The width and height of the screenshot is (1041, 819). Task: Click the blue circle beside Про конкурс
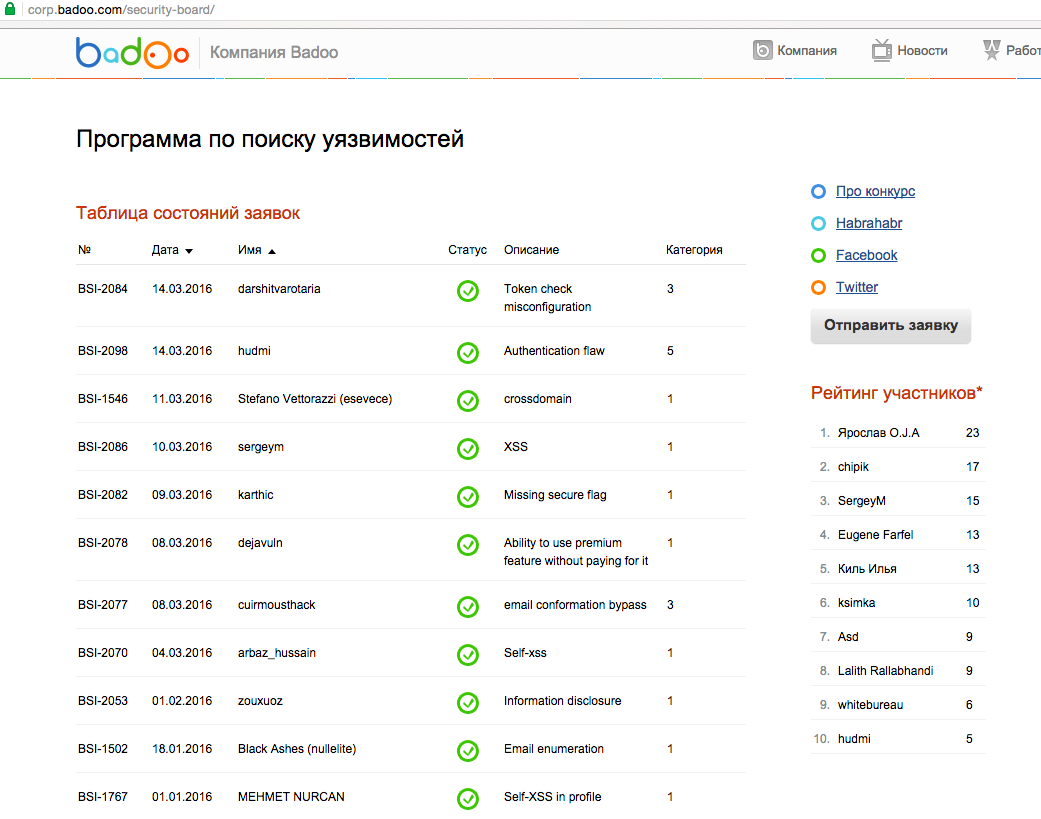(818, 192)
